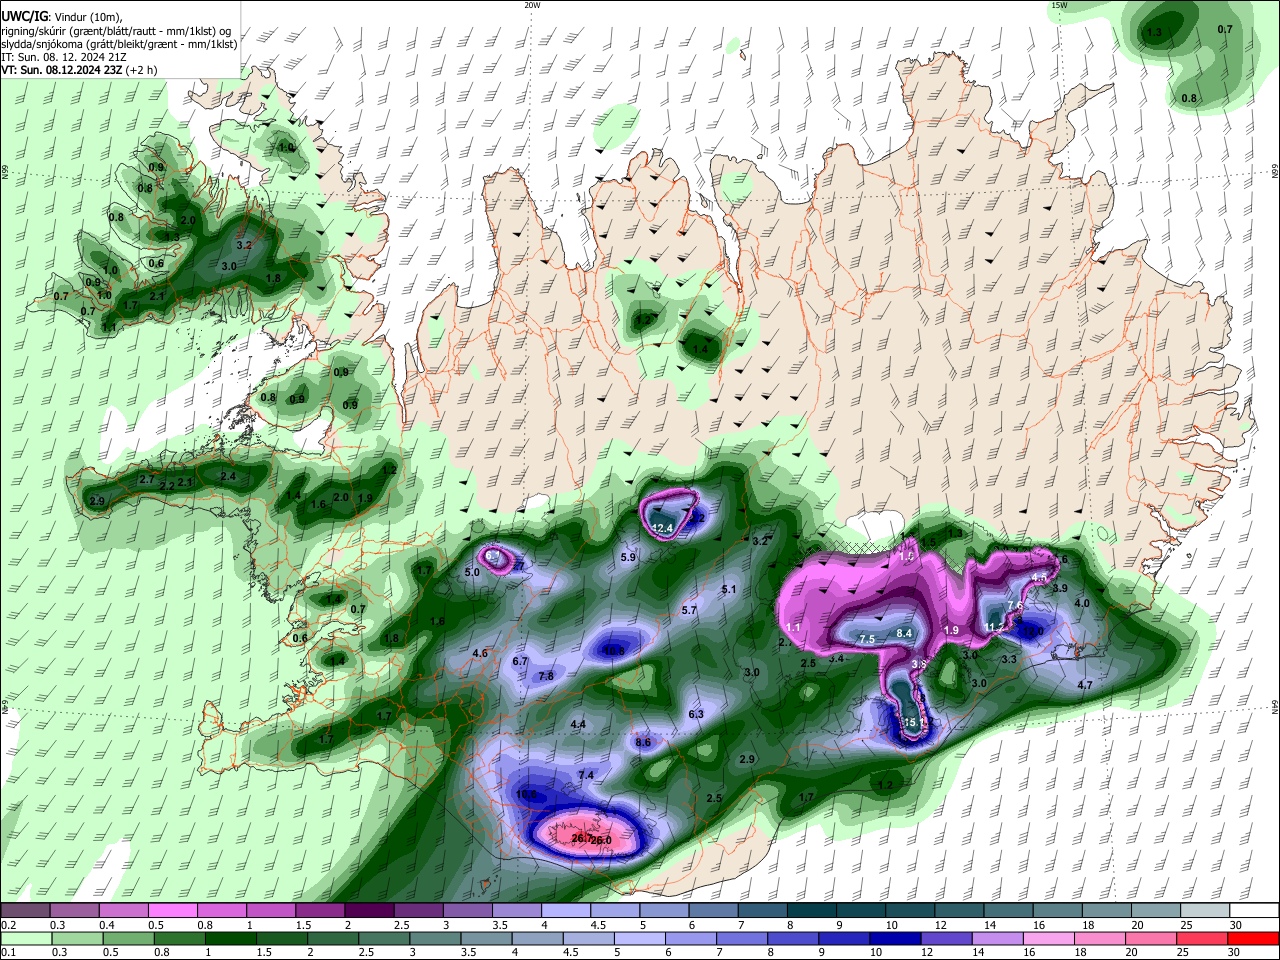The image size is (1280, 960).
Task: Click the 5.0 precipitation value
Action: 472,573
